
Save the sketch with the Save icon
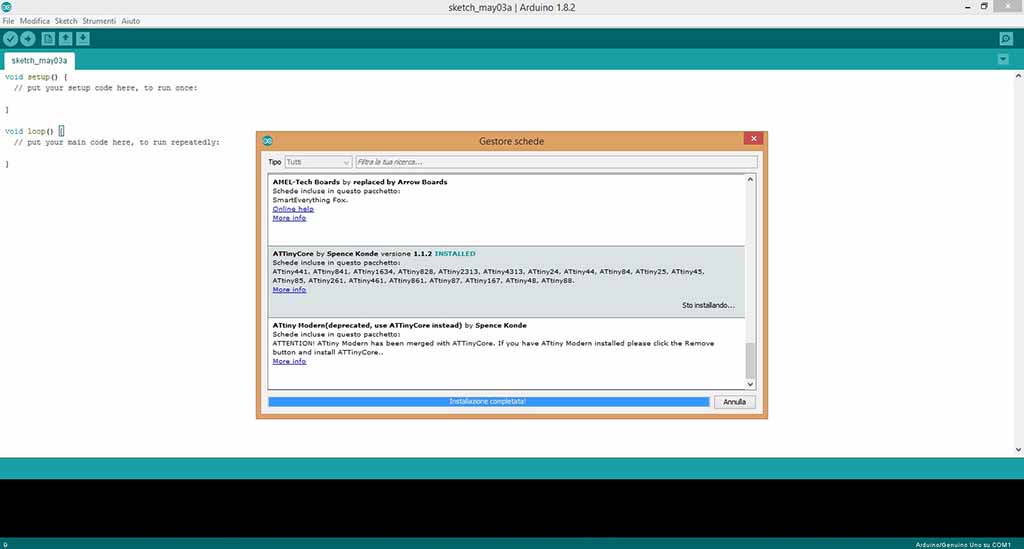pos(83,39)
